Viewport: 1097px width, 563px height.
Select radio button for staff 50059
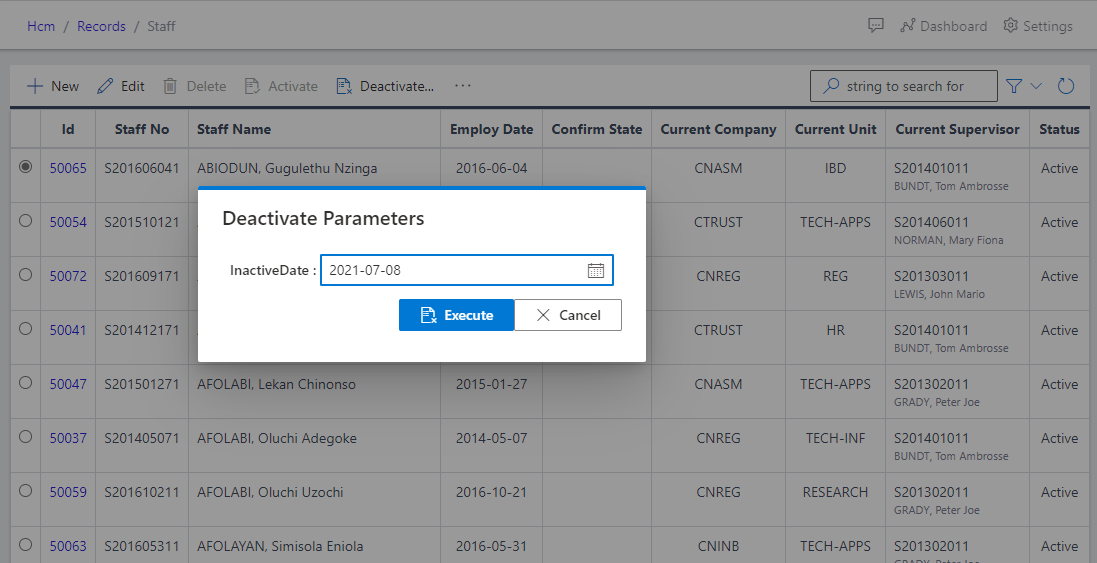pos(25,490)
